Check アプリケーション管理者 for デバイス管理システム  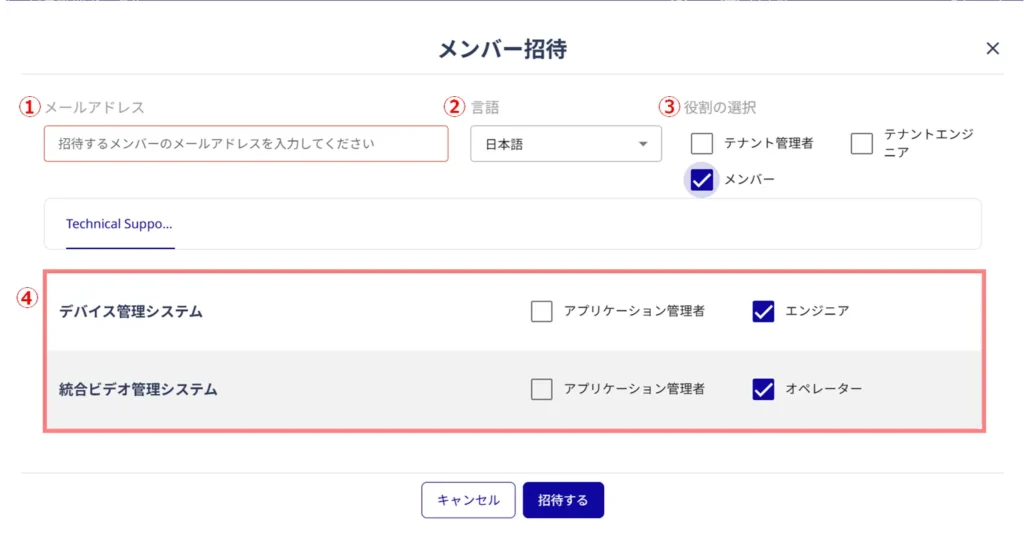[542, 311]
